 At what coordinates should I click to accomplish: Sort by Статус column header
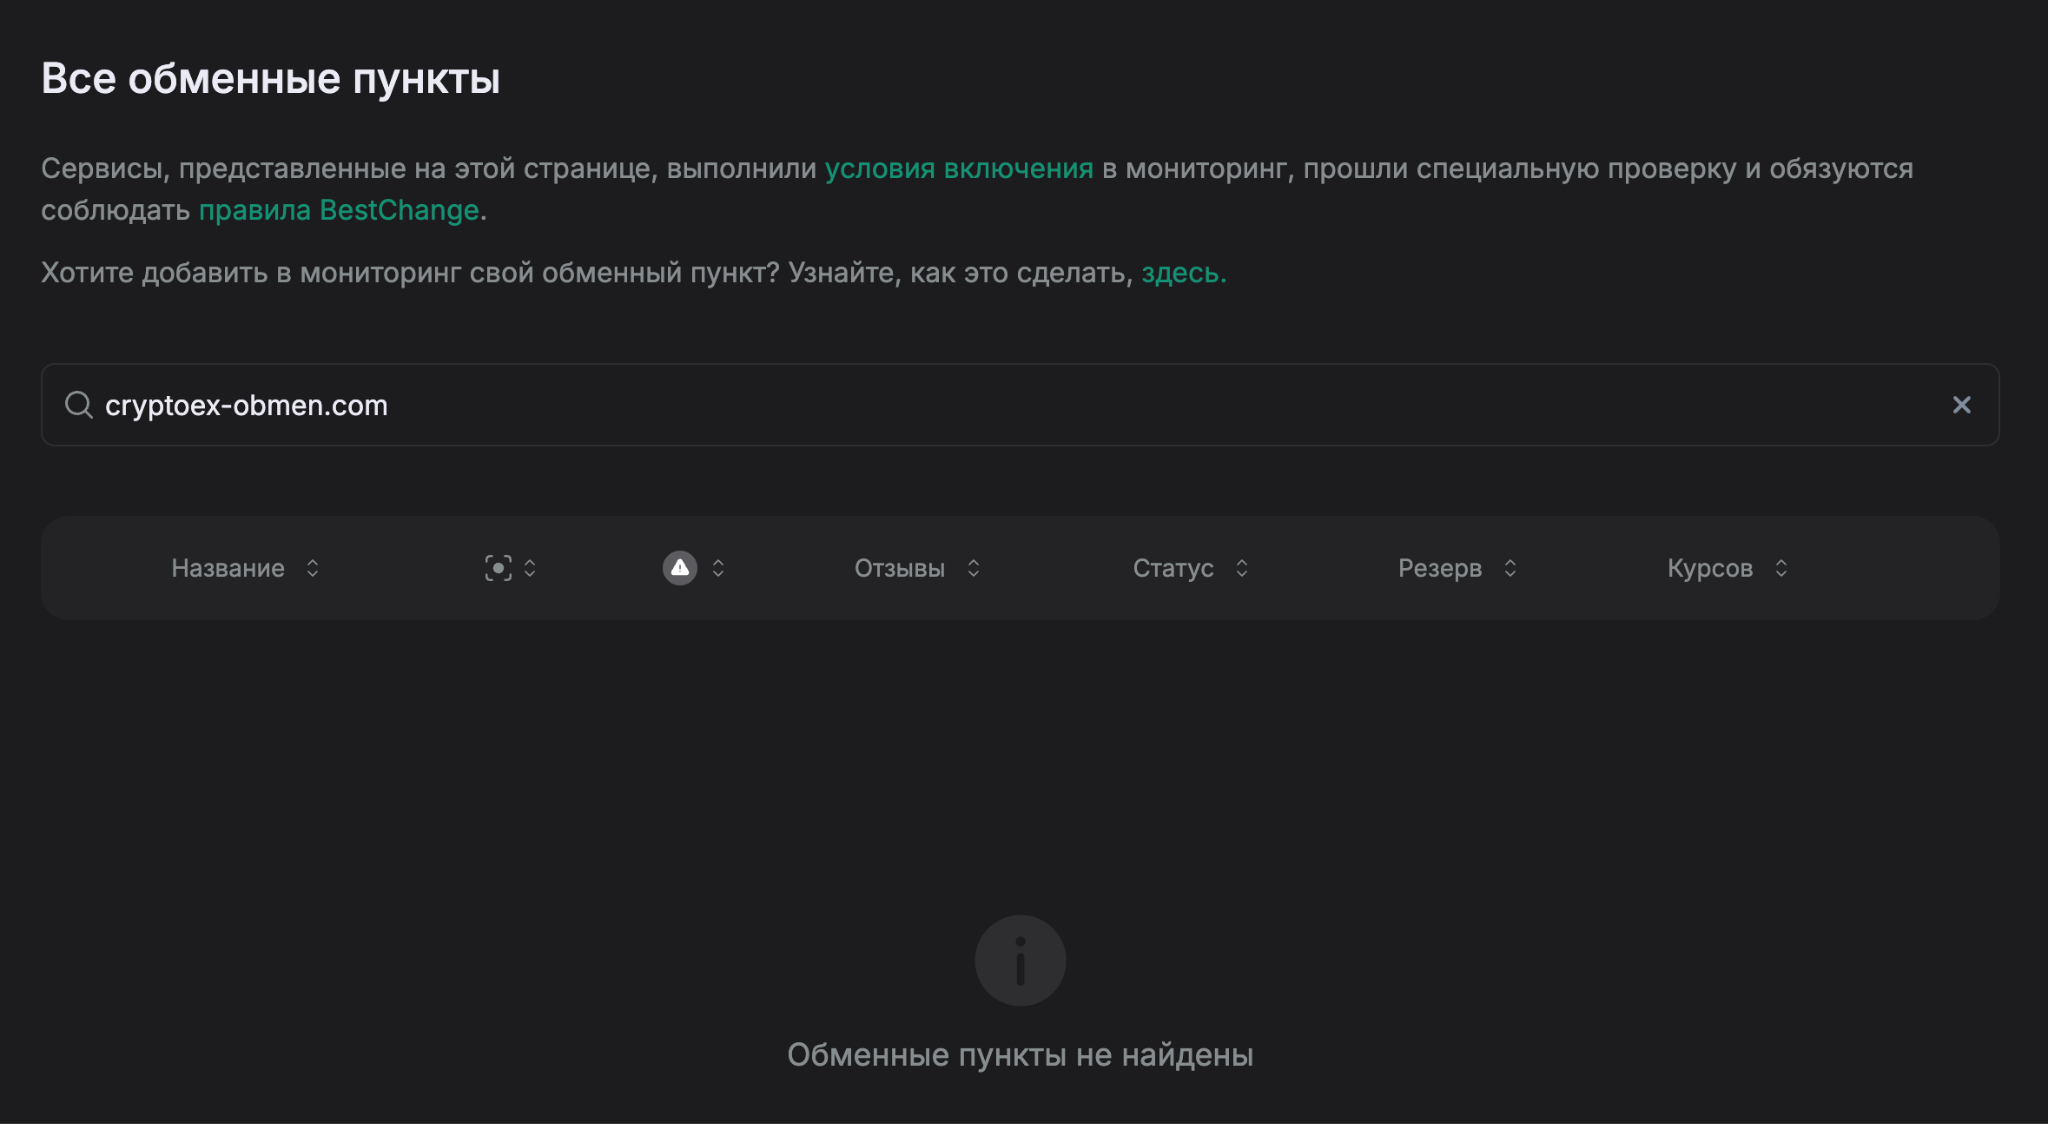click(1173, 568)
